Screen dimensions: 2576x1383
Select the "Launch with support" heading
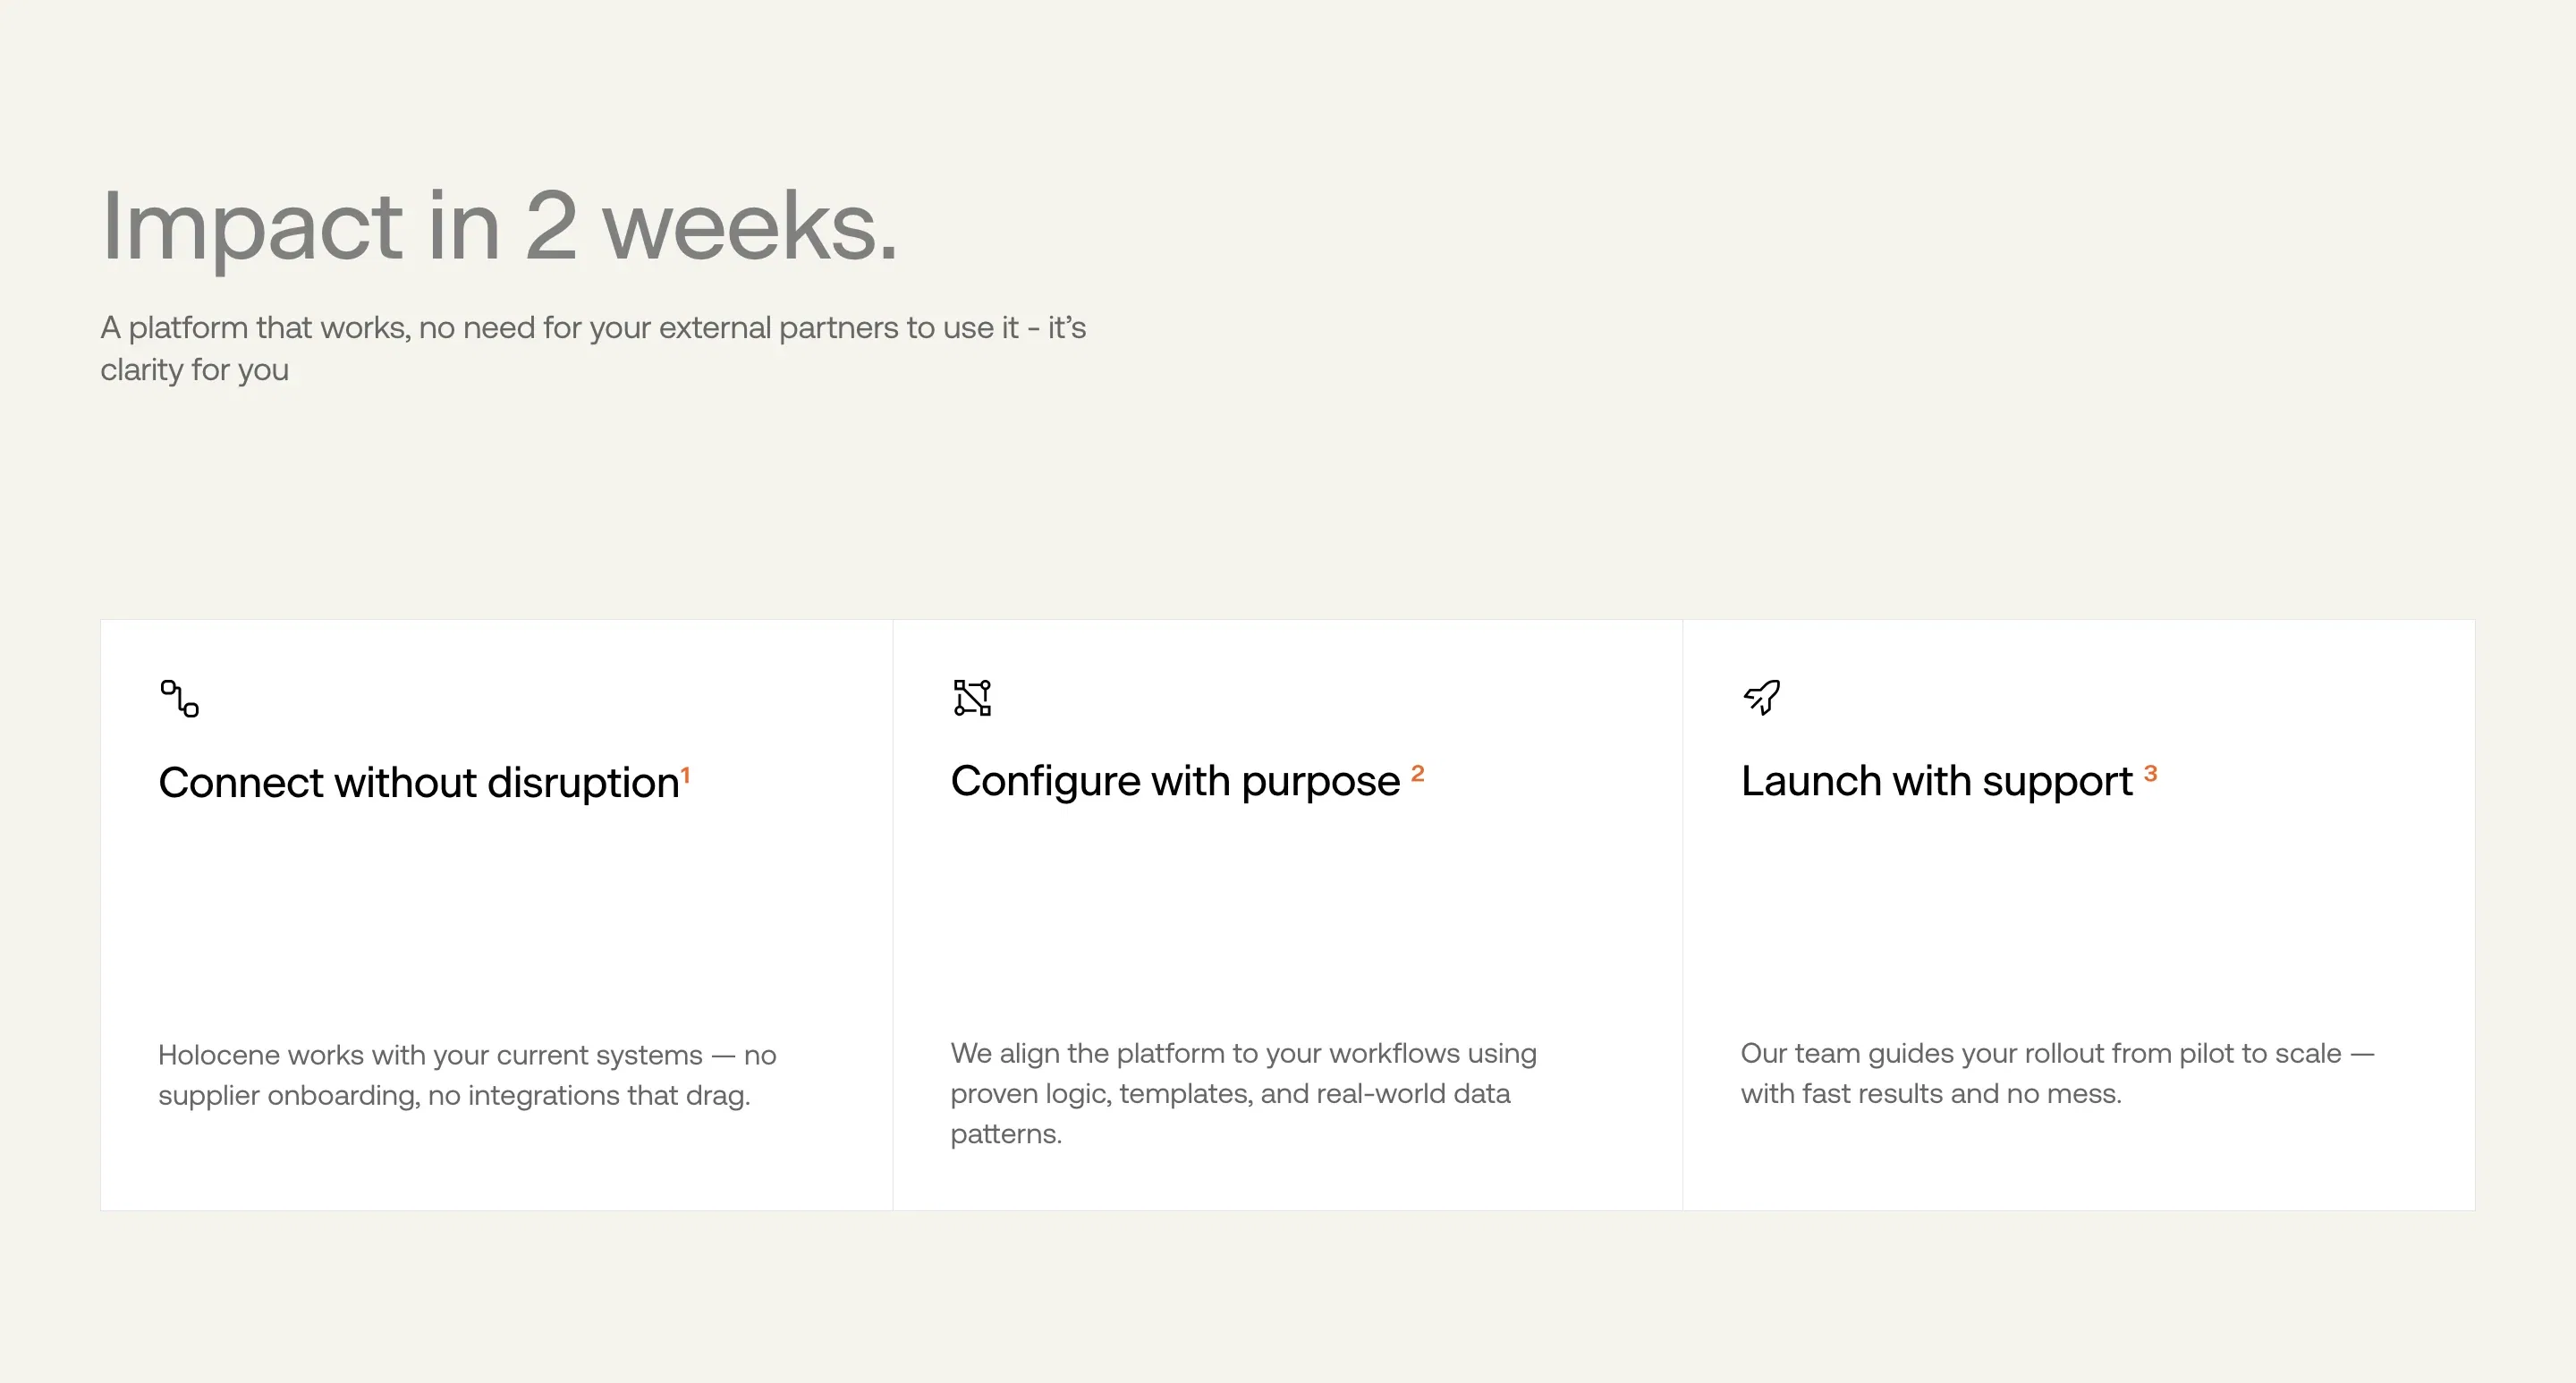[1936, 781]
